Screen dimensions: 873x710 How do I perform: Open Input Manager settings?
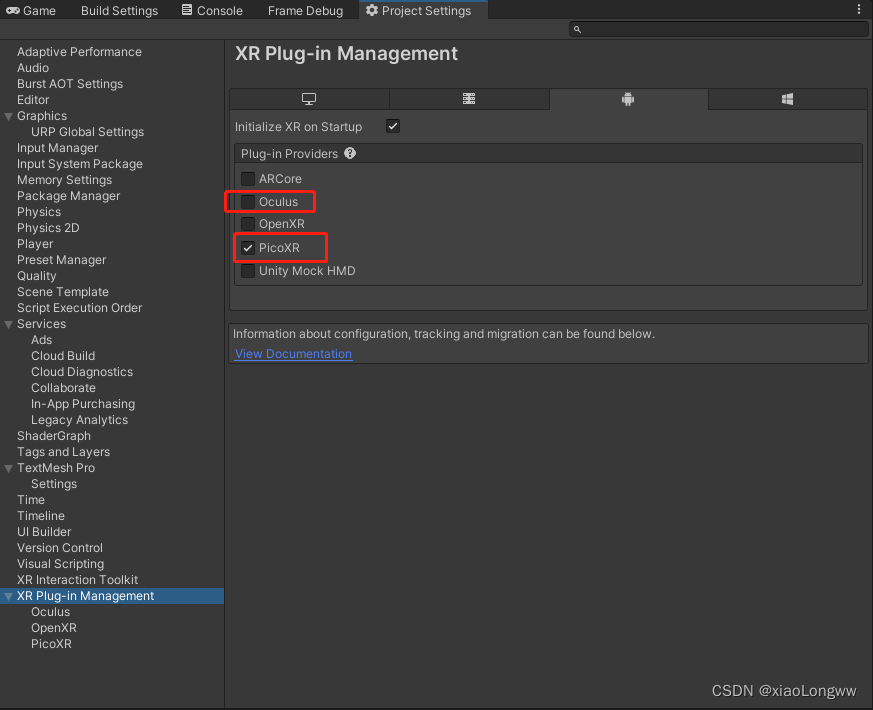coord(57,148)
